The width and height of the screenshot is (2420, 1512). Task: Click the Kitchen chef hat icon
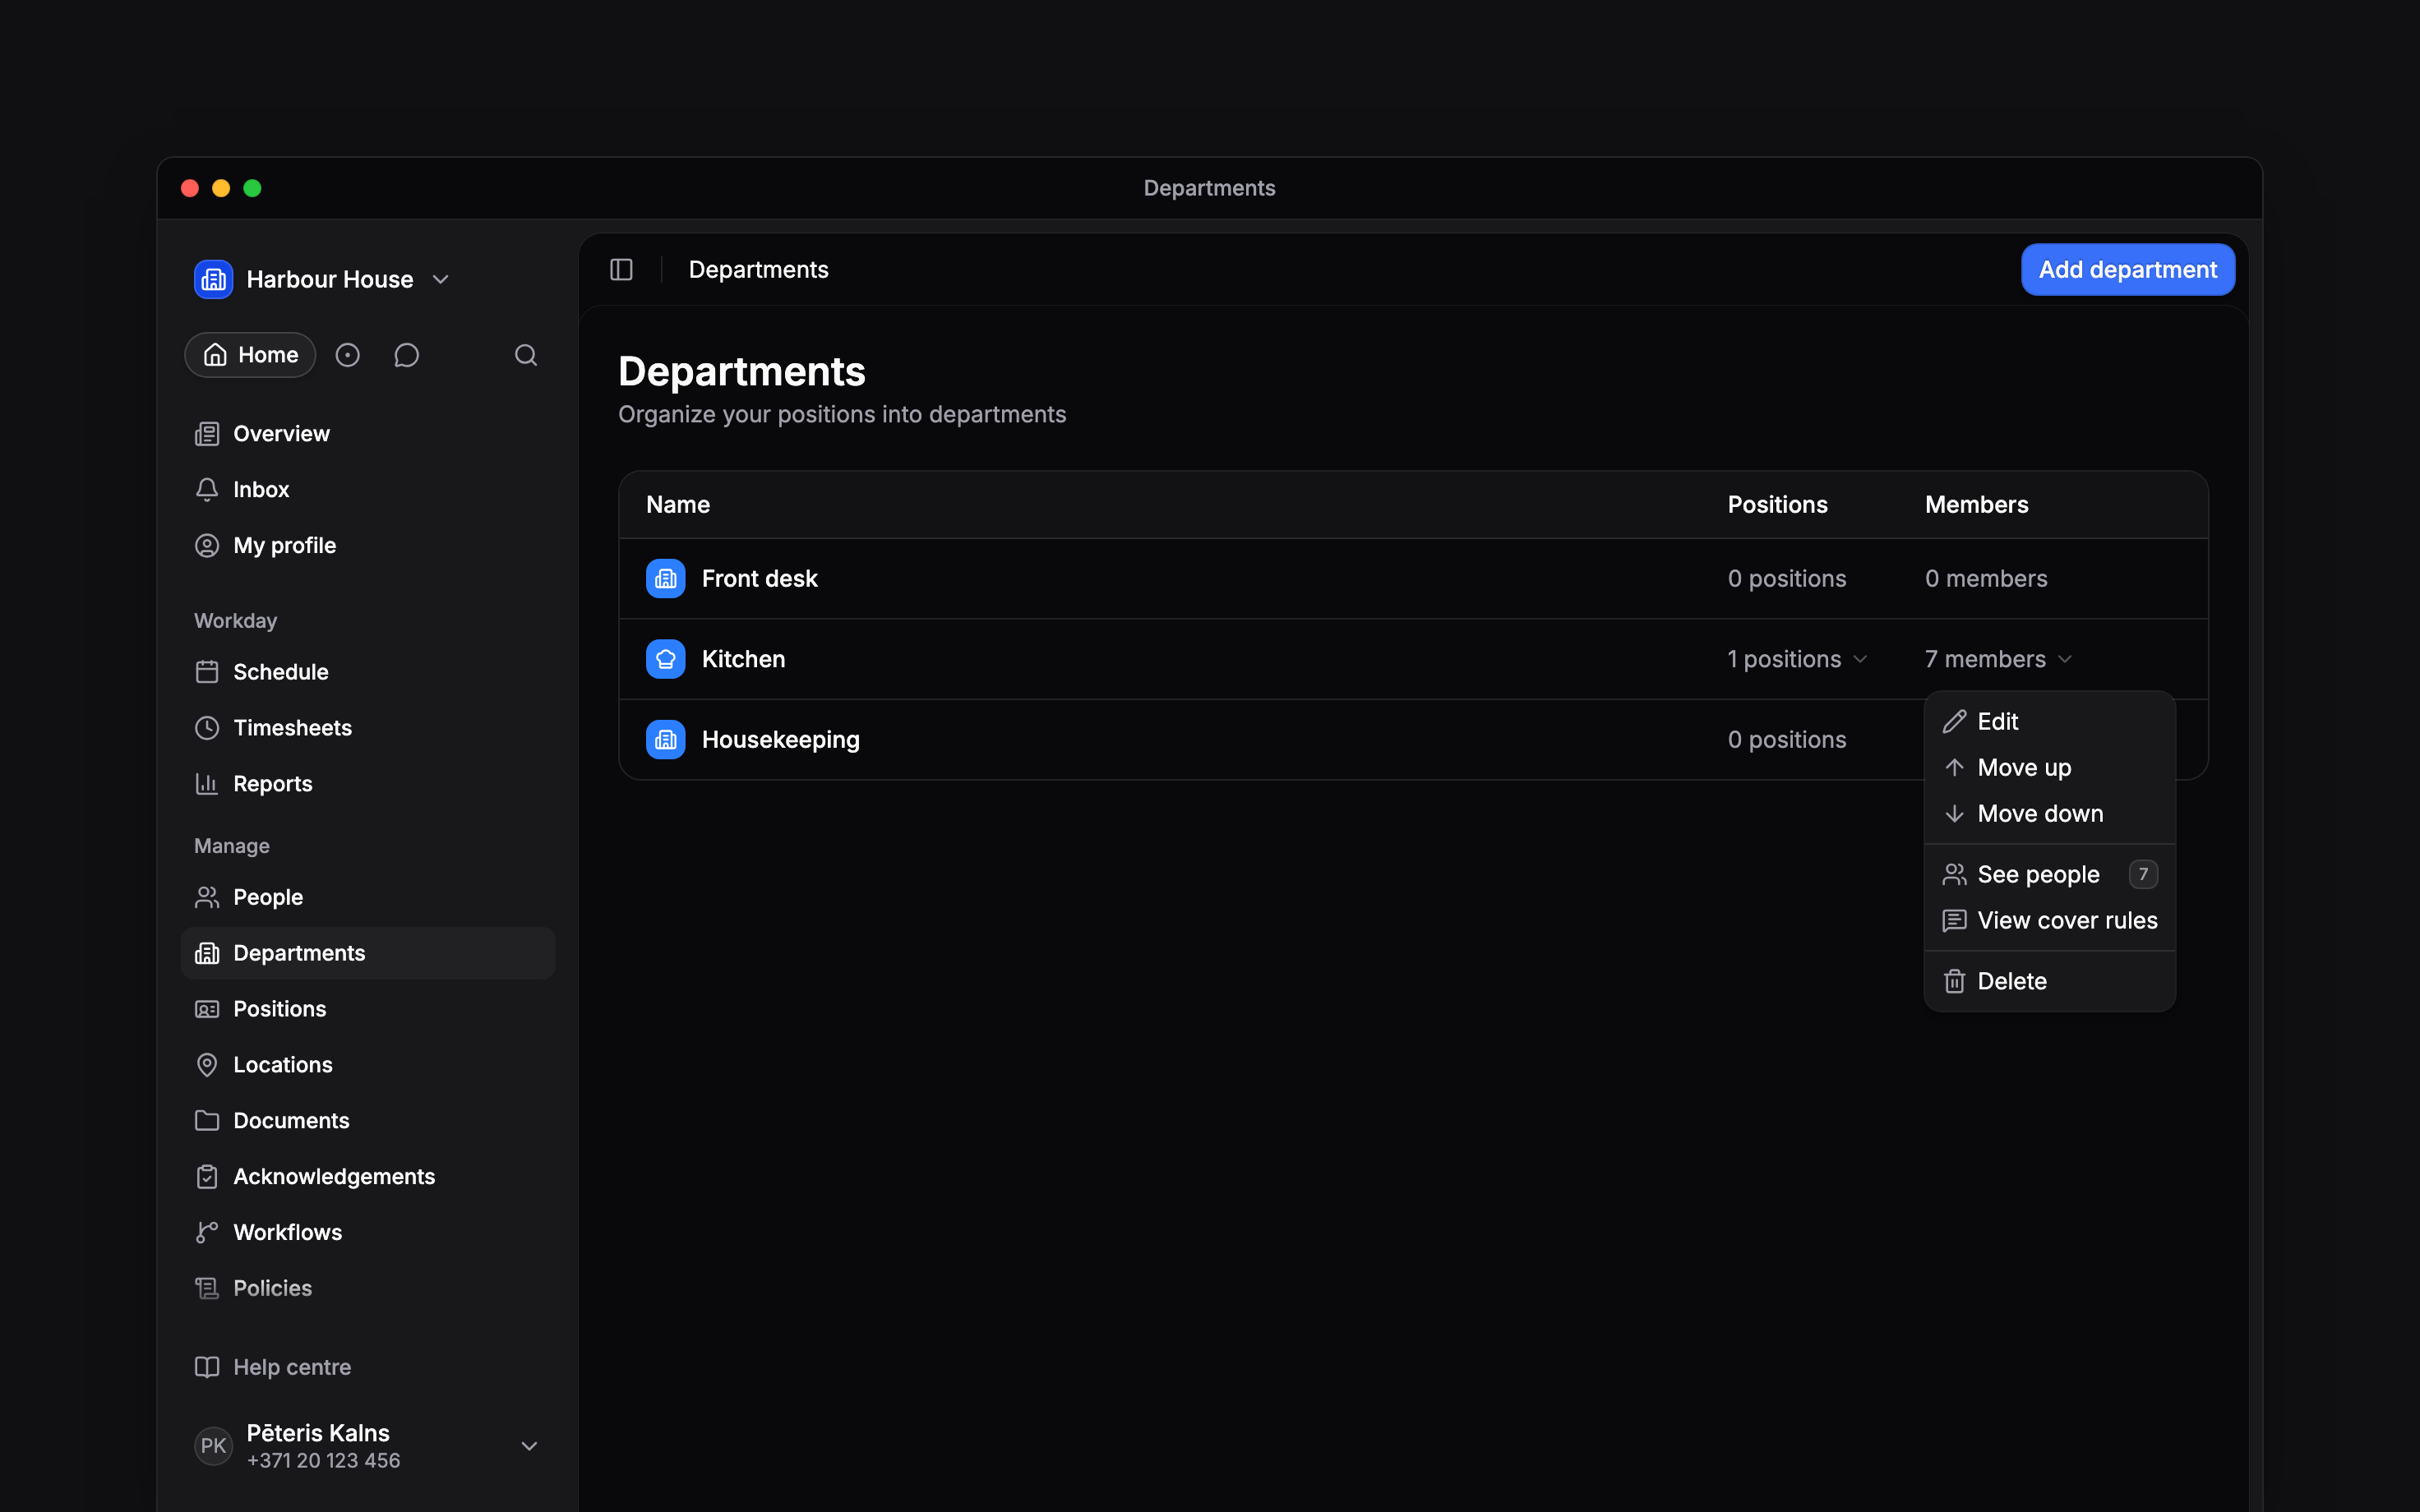pyautogui.click(x=665, y=659)
